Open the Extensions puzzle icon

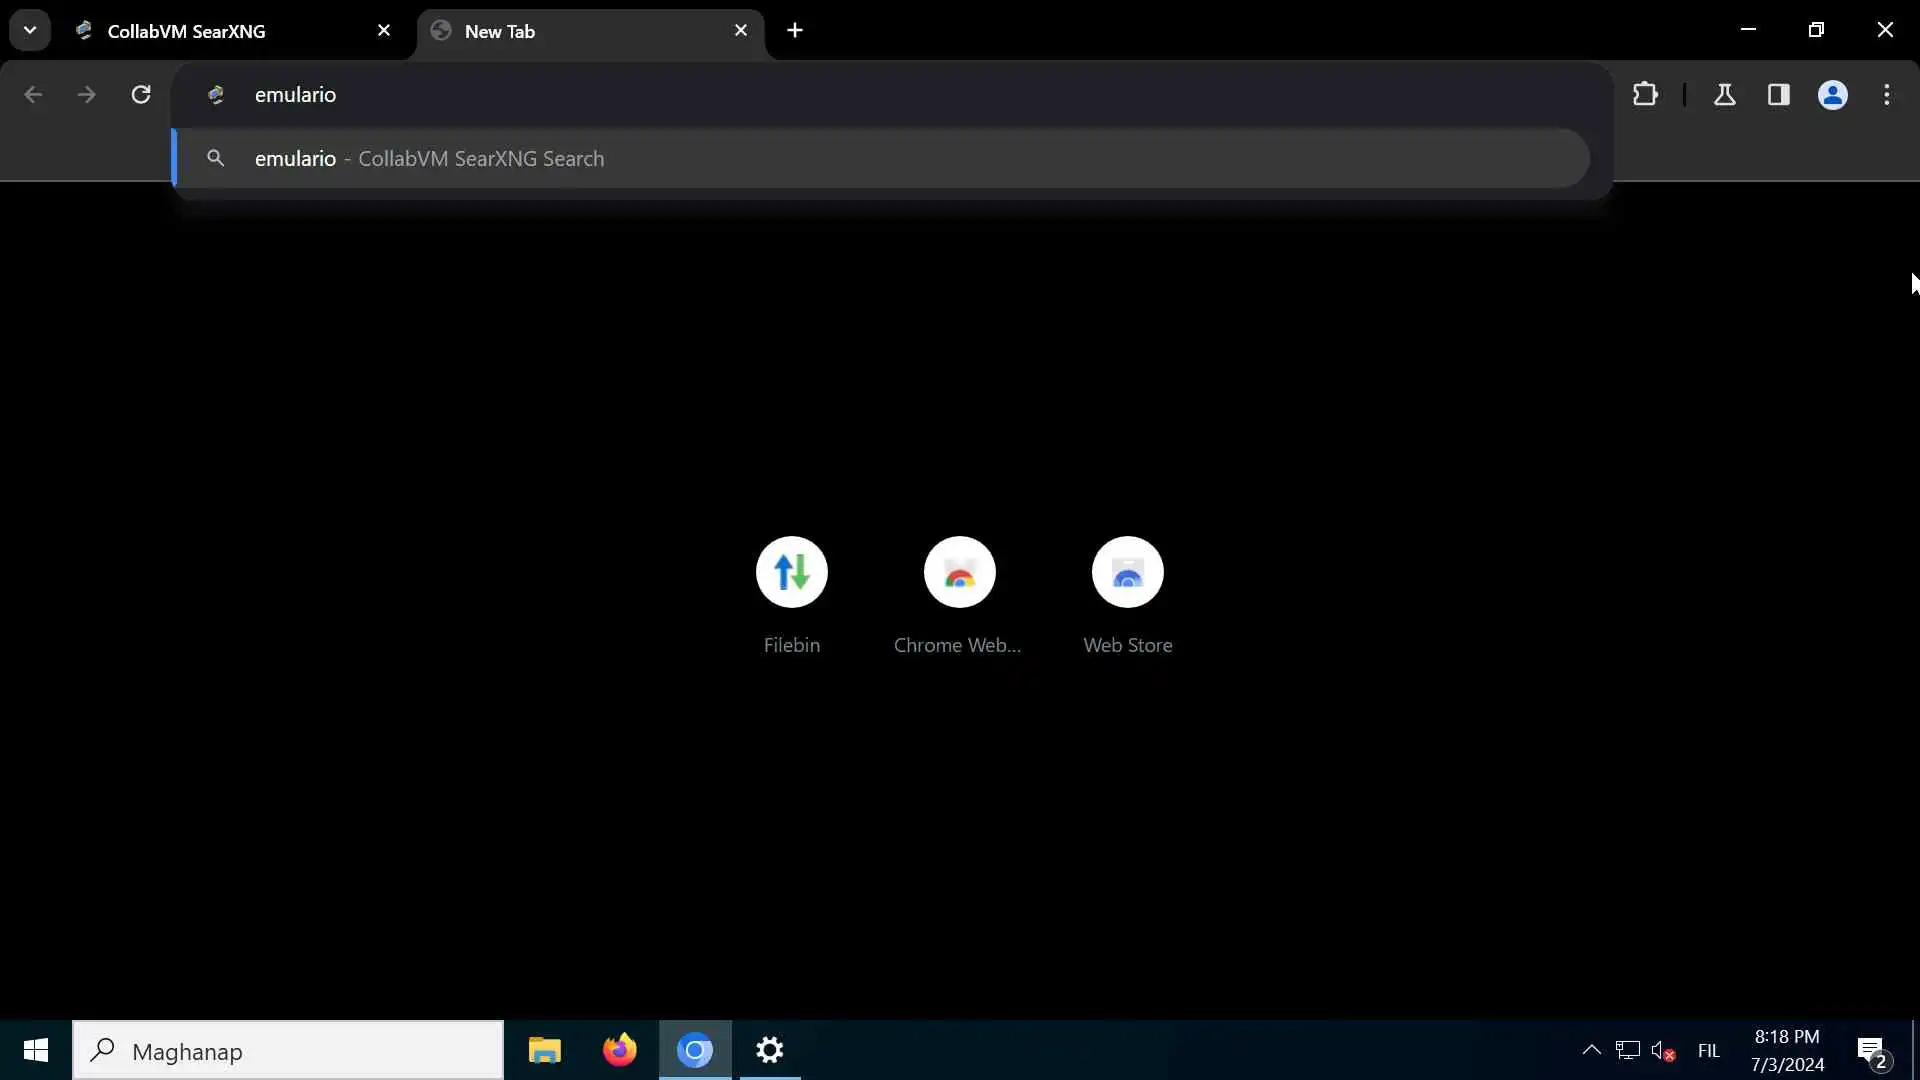coord(1645,95)
